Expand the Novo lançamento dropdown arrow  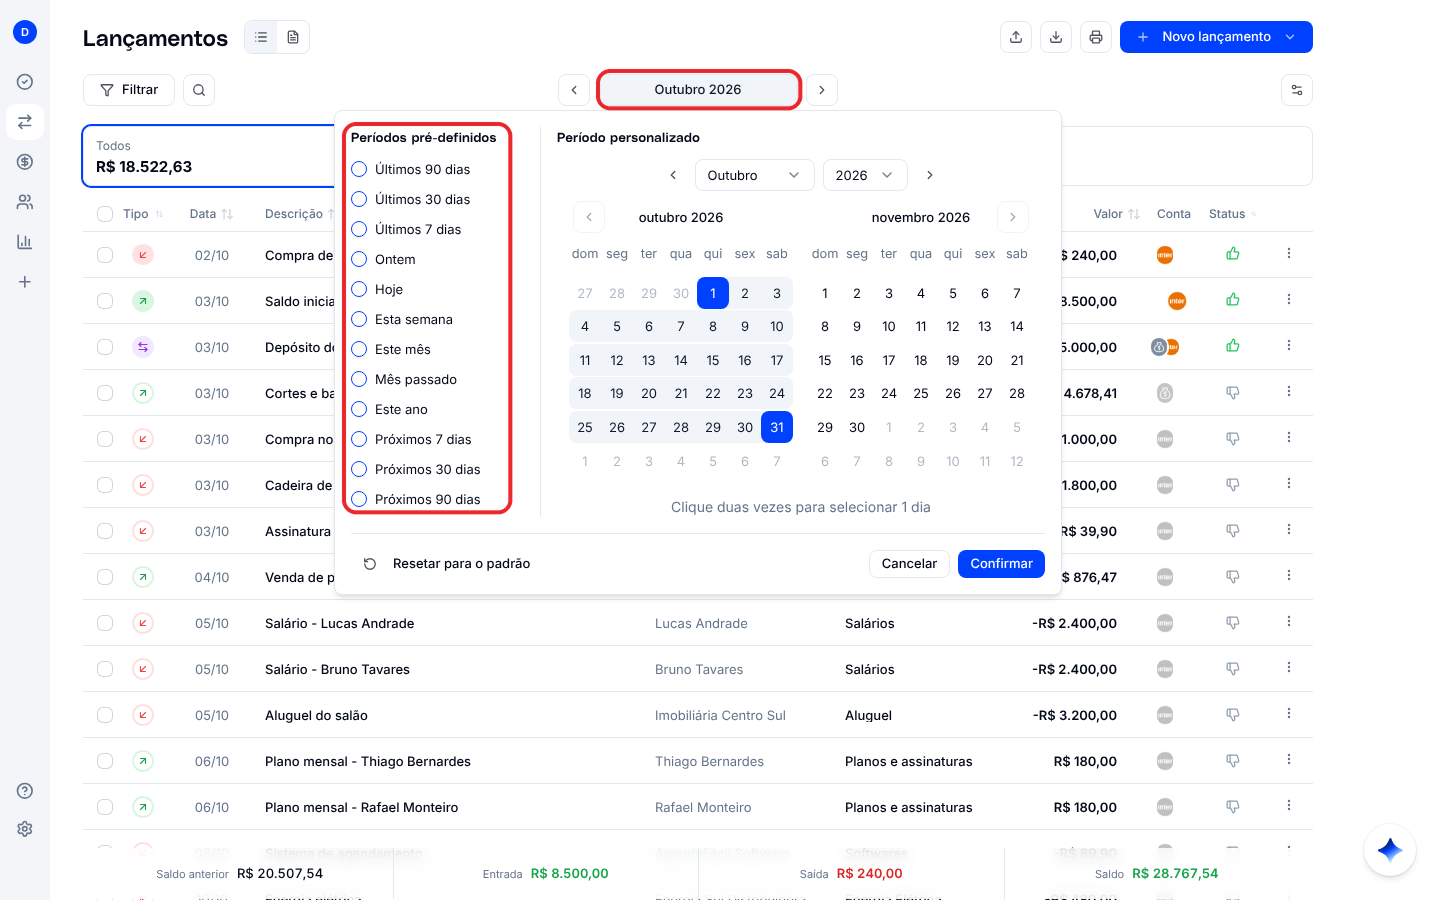pyautogui.click(x=1290, y=37)
